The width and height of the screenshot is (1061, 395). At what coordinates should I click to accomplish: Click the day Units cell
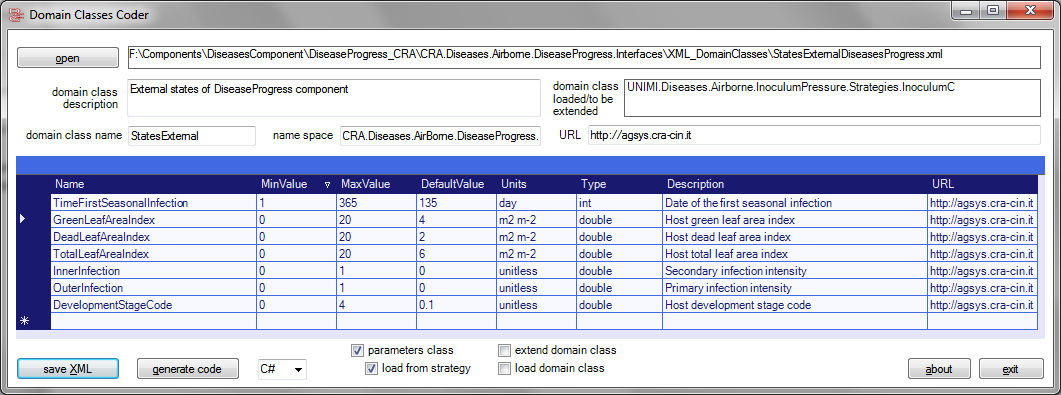point(535,203)
